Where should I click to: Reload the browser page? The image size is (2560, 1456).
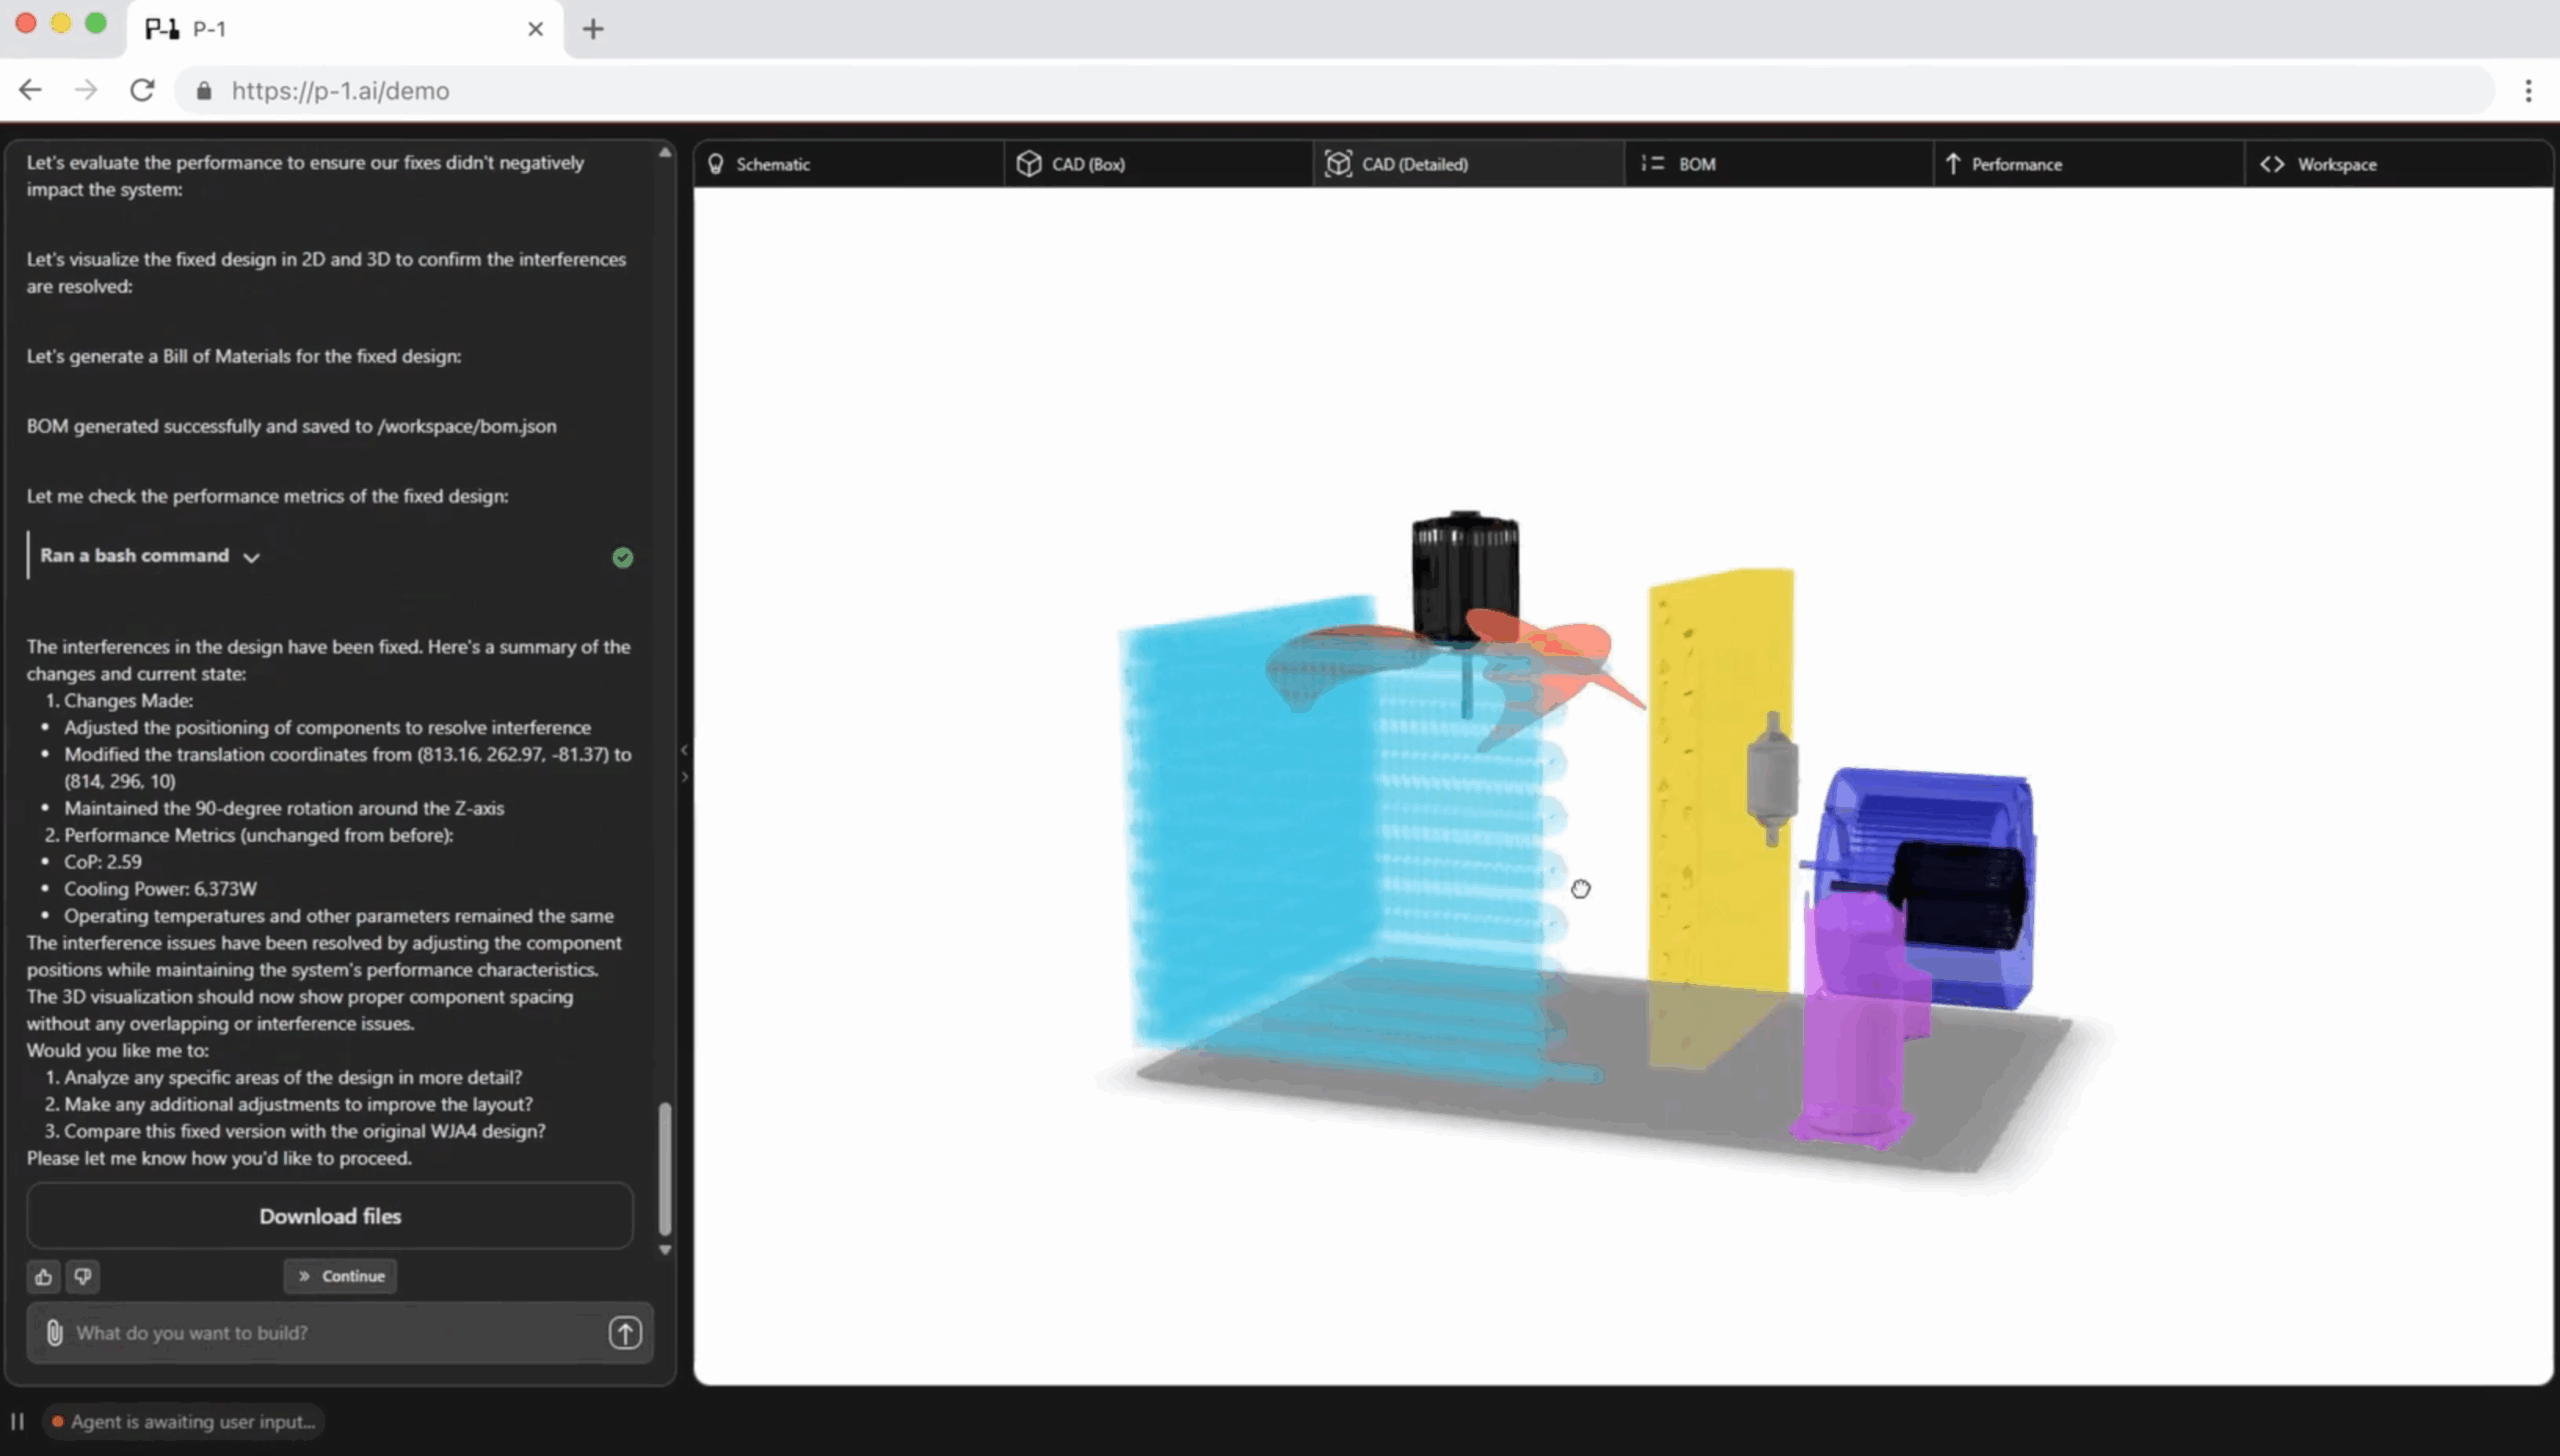(142, 90)
